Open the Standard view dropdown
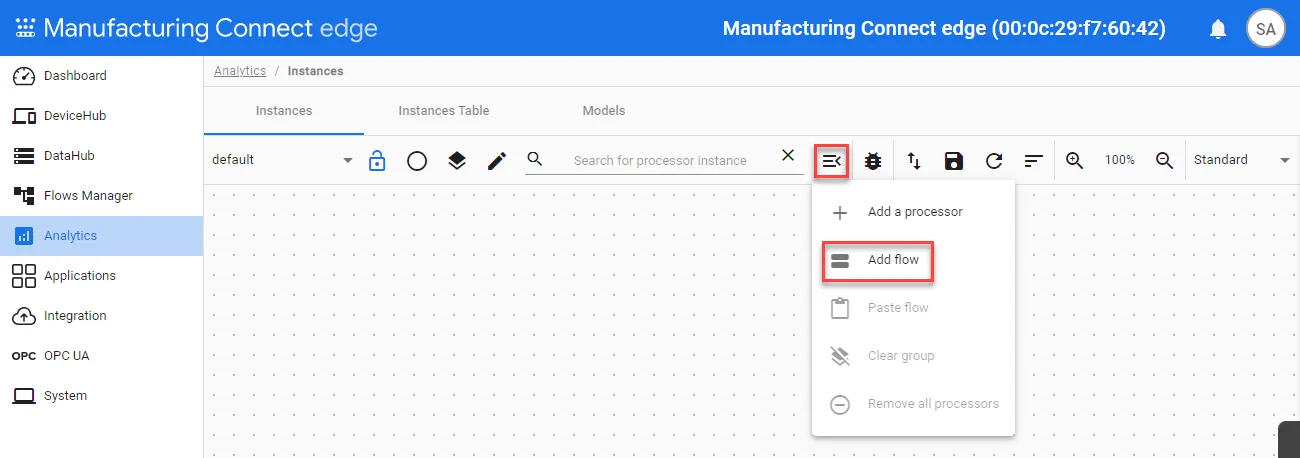The width and height of the screenshot is (1300, 458). (x=1242, y=160)
